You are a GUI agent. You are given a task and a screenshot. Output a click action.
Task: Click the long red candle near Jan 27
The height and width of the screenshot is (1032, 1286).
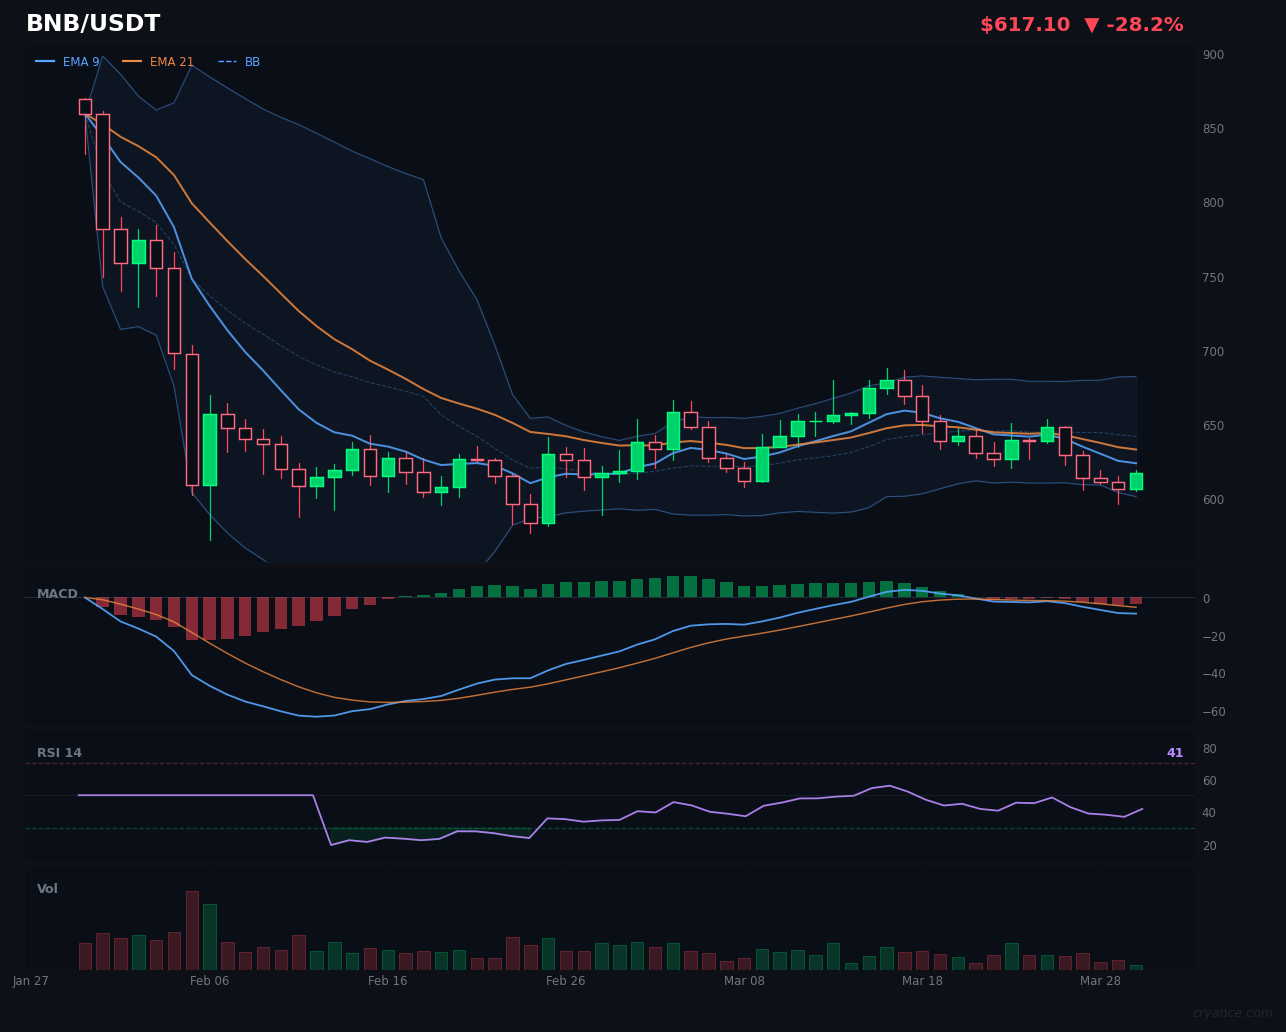tap(101, 170)
